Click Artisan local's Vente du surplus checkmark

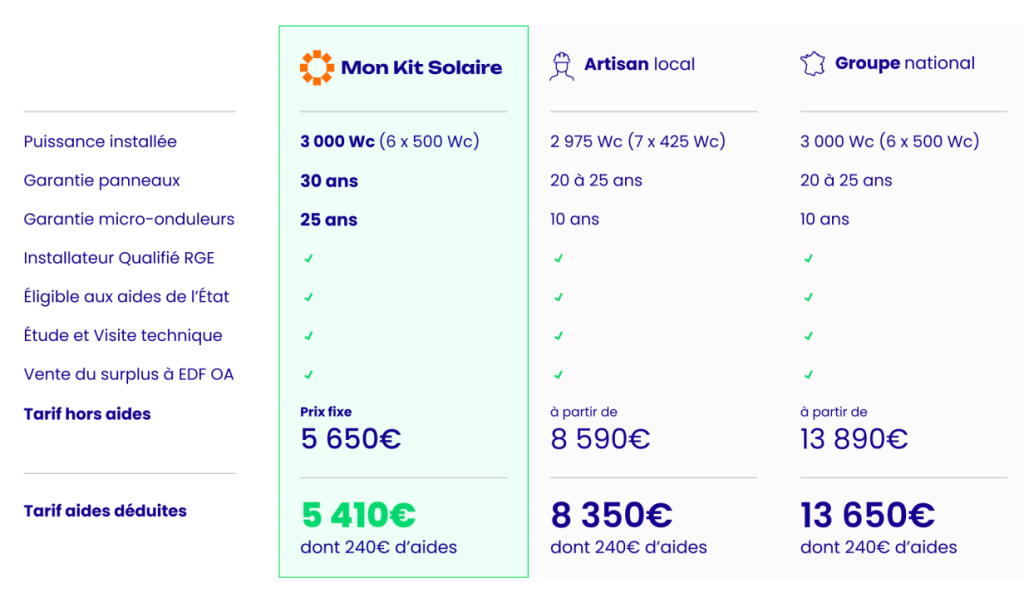(558, 375)
